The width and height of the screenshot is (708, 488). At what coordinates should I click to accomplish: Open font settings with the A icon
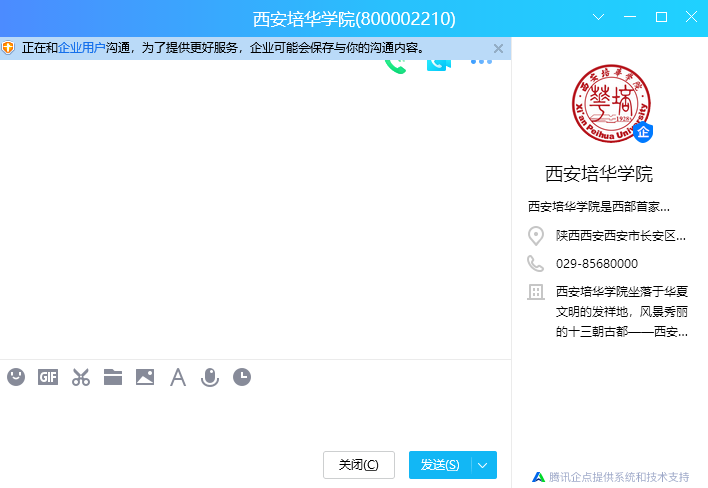178,377
